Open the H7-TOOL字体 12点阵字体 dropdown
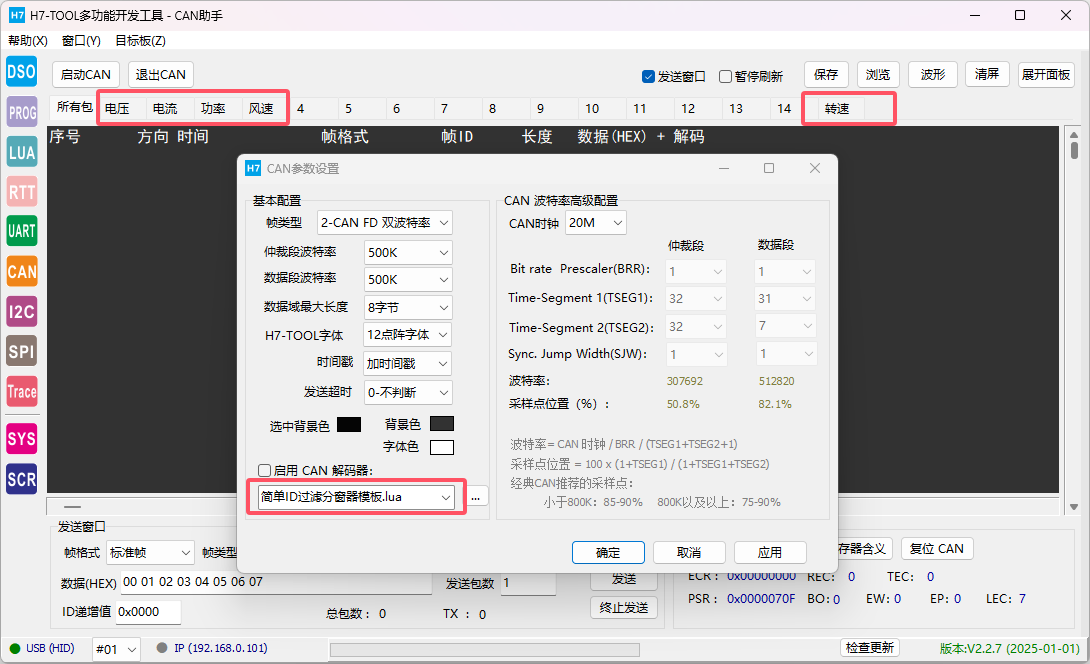This screenshot has width=1090, height=664. pos(408,334)
